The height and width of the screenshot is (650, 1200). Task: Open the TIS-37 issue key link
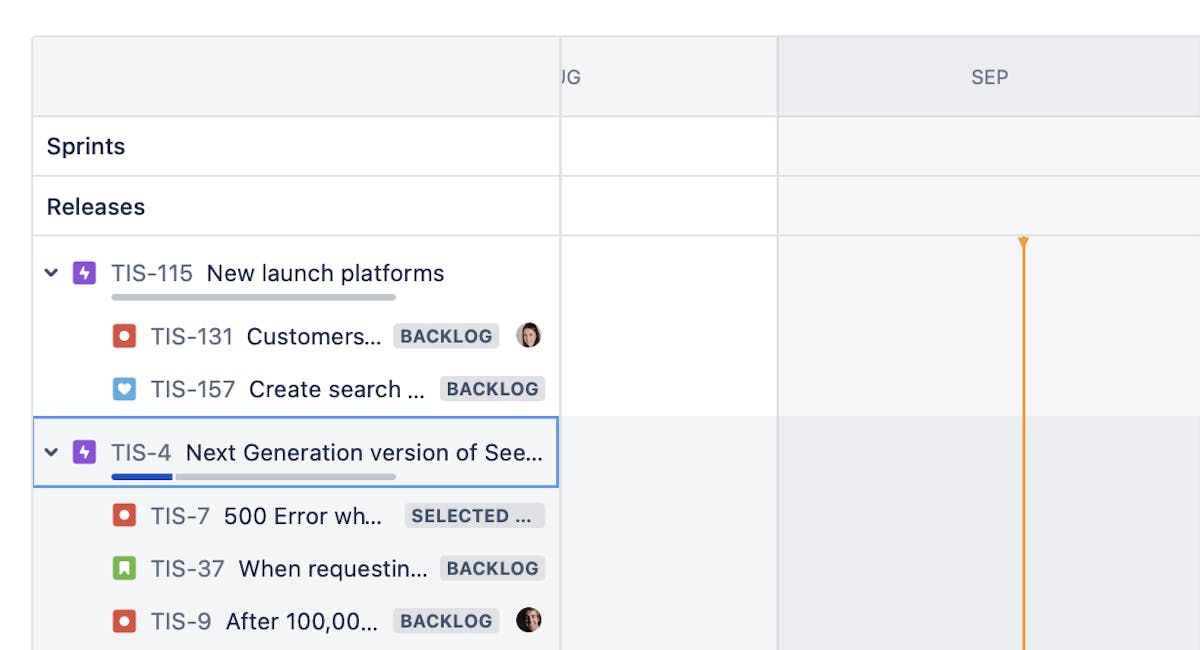[187, 569]
